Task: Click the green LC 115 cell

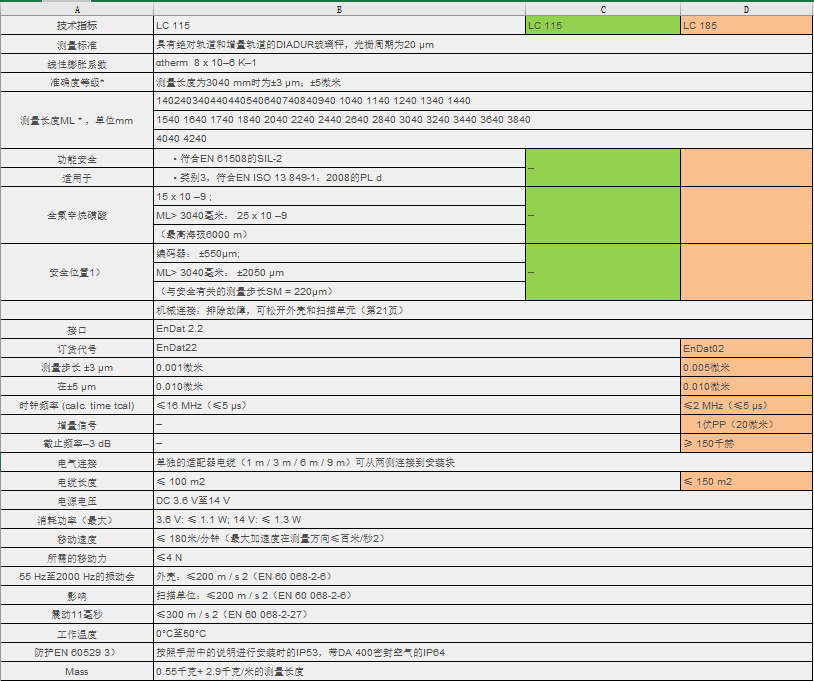Action: pos(603,25)
